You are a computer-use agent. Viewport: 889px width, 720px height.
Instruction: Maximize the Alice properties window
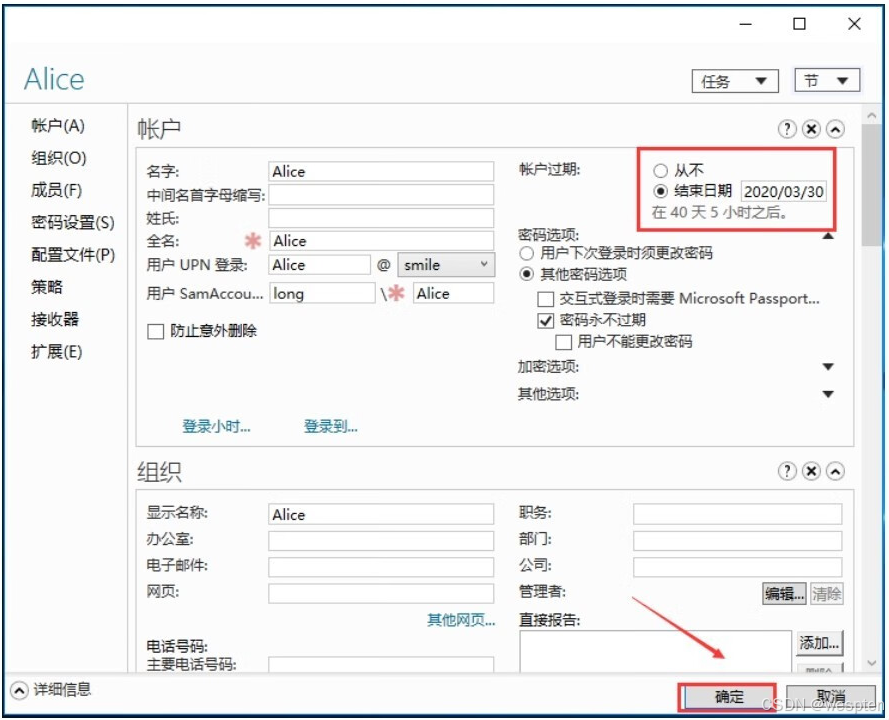click(799, 24)
